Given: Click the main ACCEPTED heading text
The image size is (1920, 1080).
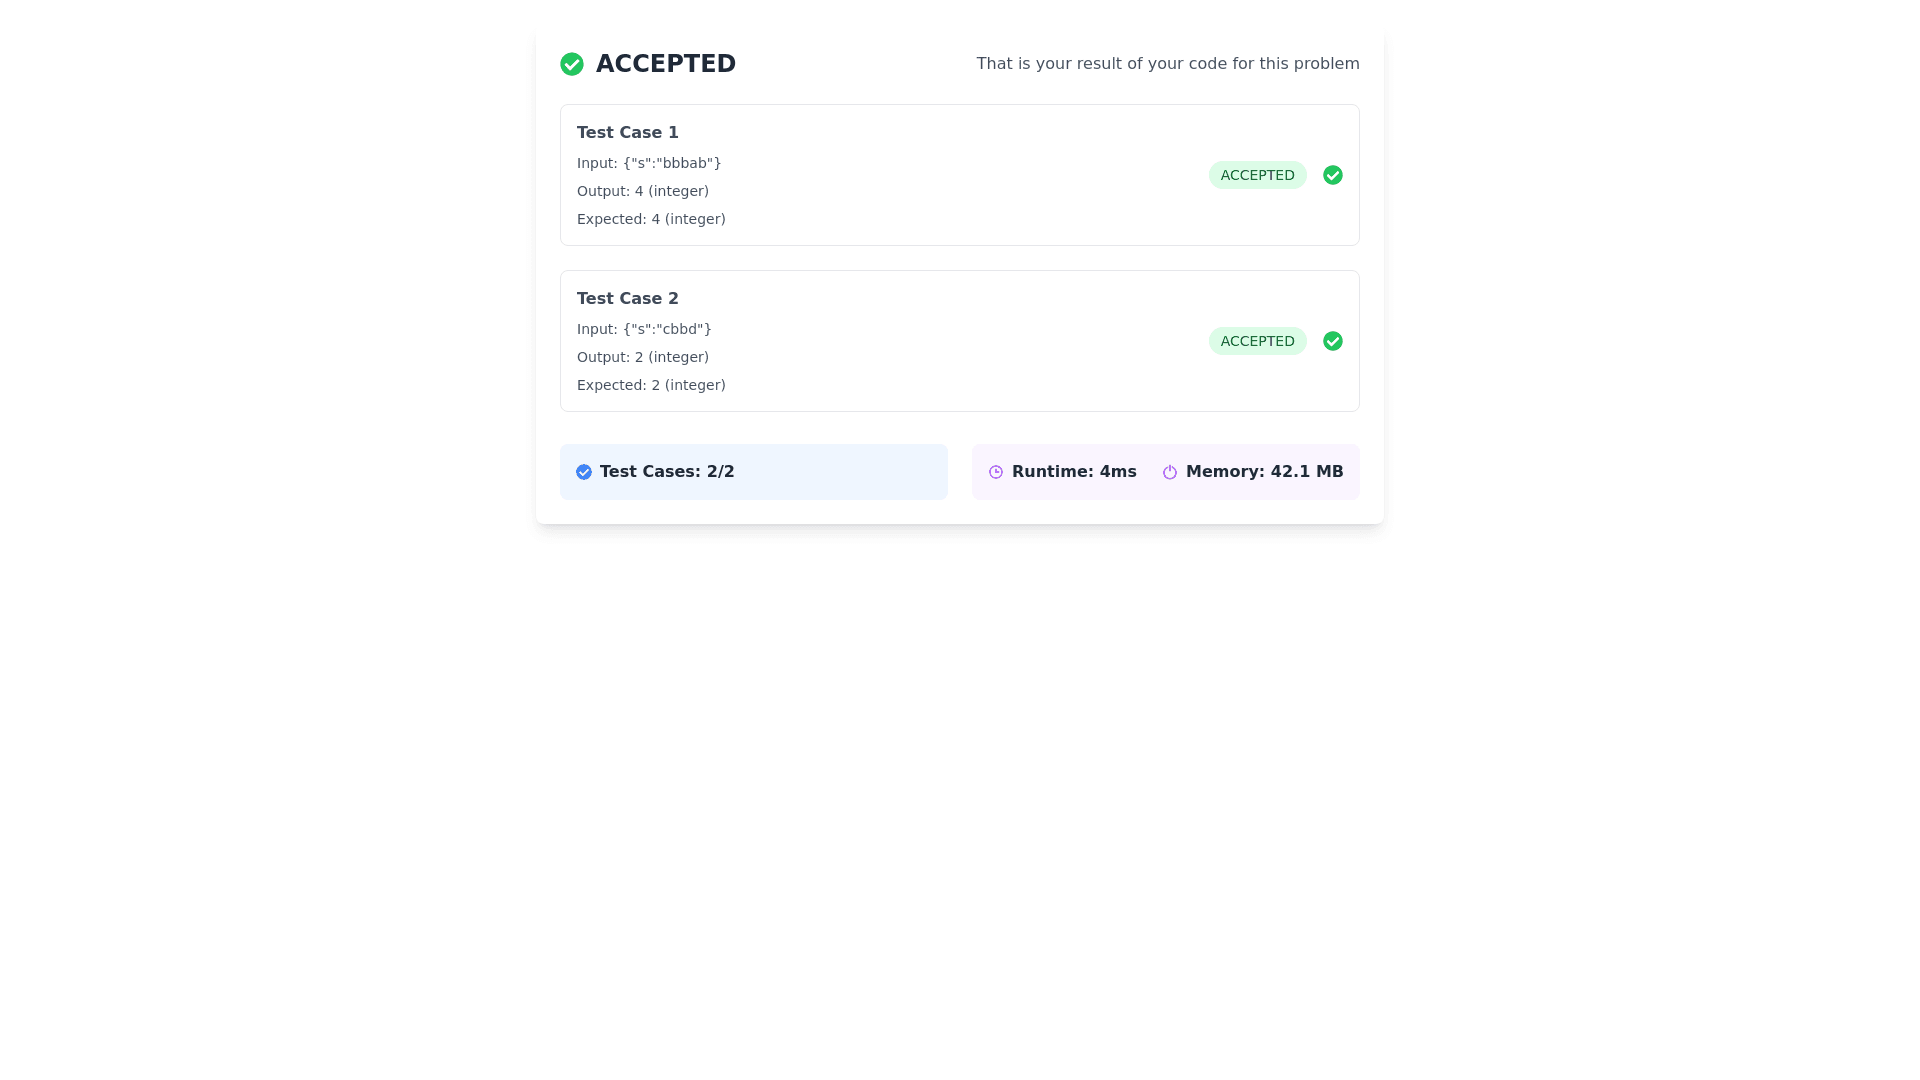Looking at the screenshot, I should point(665,64).
